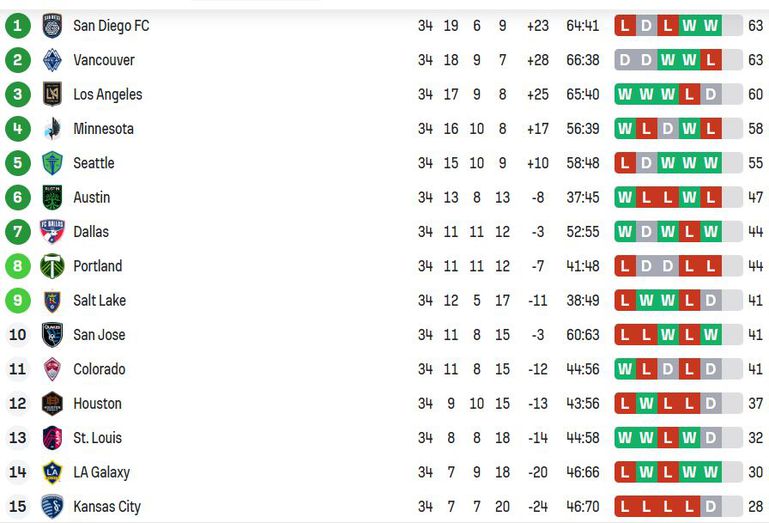Click the Seattle Sounders crest
This screenshot has height=523, width=769.
tap(52, 163)
